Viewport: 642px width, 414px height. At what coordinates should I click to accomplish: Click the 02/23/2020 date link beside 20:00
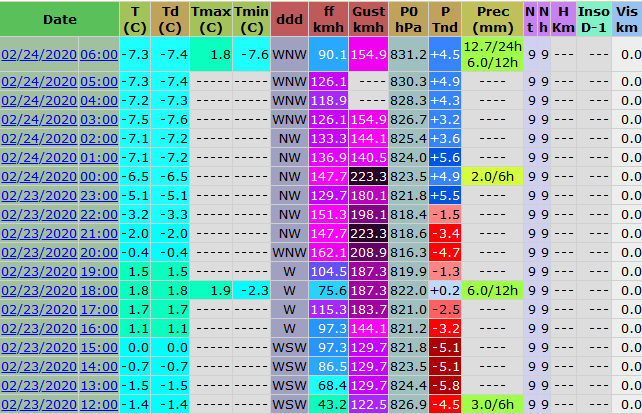point(38,251)
